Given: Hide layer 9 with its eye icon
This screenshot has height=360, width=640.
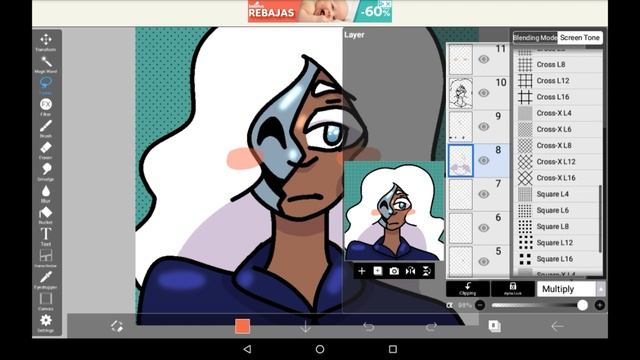Looking at the screenshot, I should (x=484, y=127).
